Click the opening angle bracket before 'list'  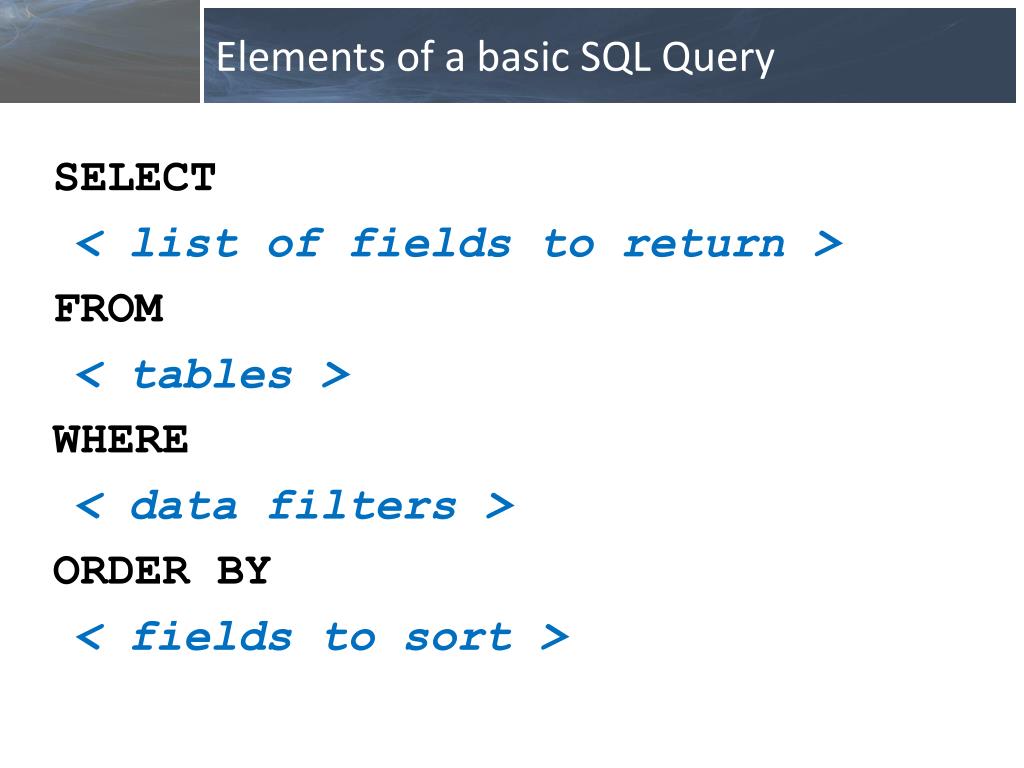(x=89, y=245)
